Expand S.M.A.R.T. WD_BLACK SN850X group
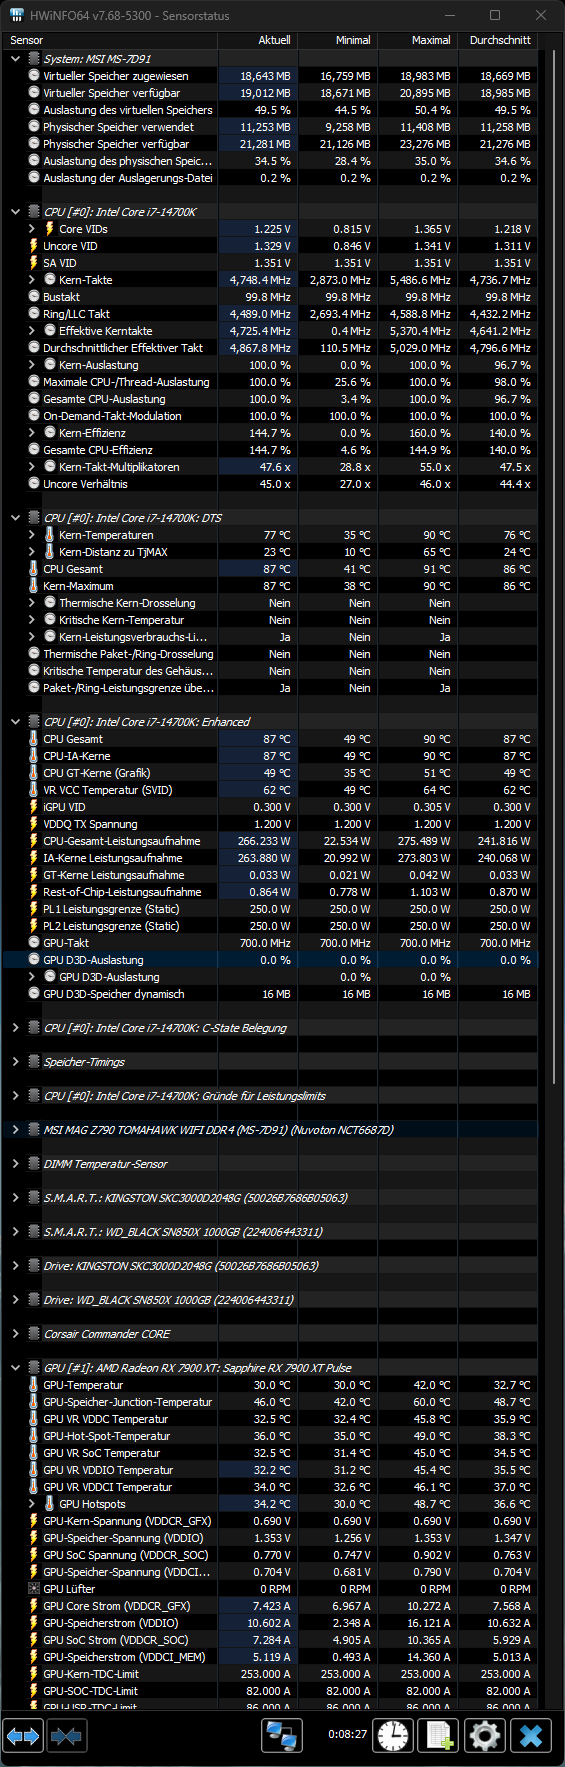 point(15,1232)
